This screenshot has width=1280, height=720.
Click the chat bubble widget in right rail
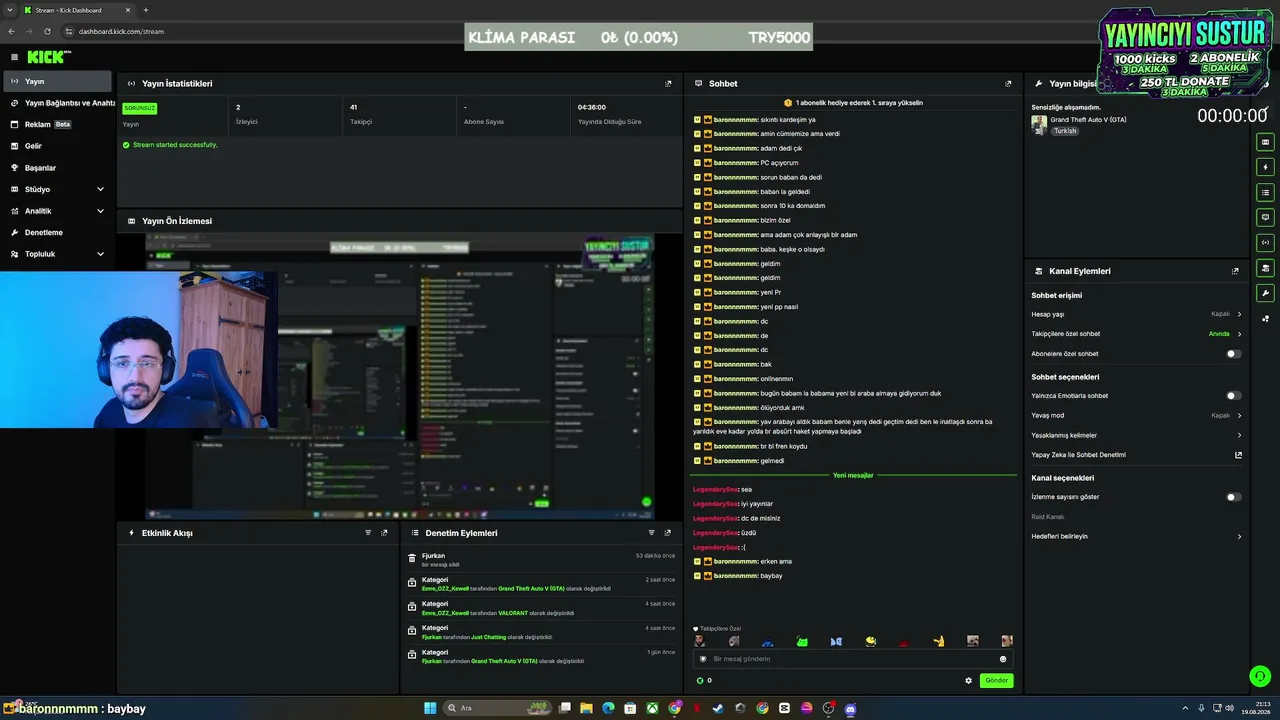point(1265,217)
